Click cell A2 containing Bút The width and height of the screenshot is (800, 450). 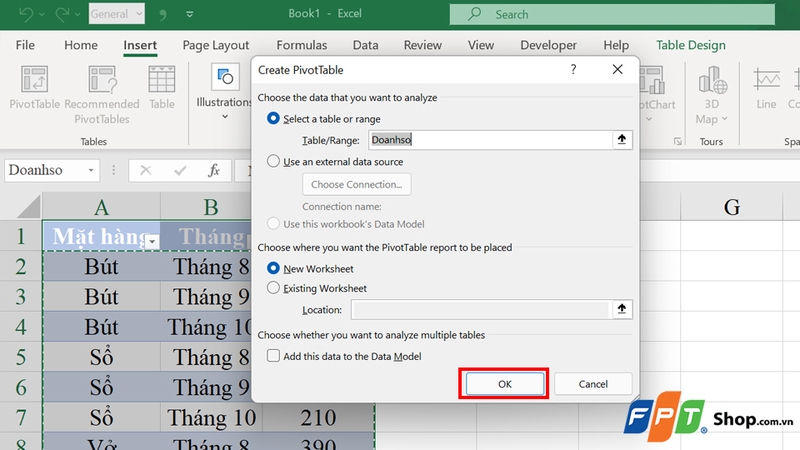(102, 266)
